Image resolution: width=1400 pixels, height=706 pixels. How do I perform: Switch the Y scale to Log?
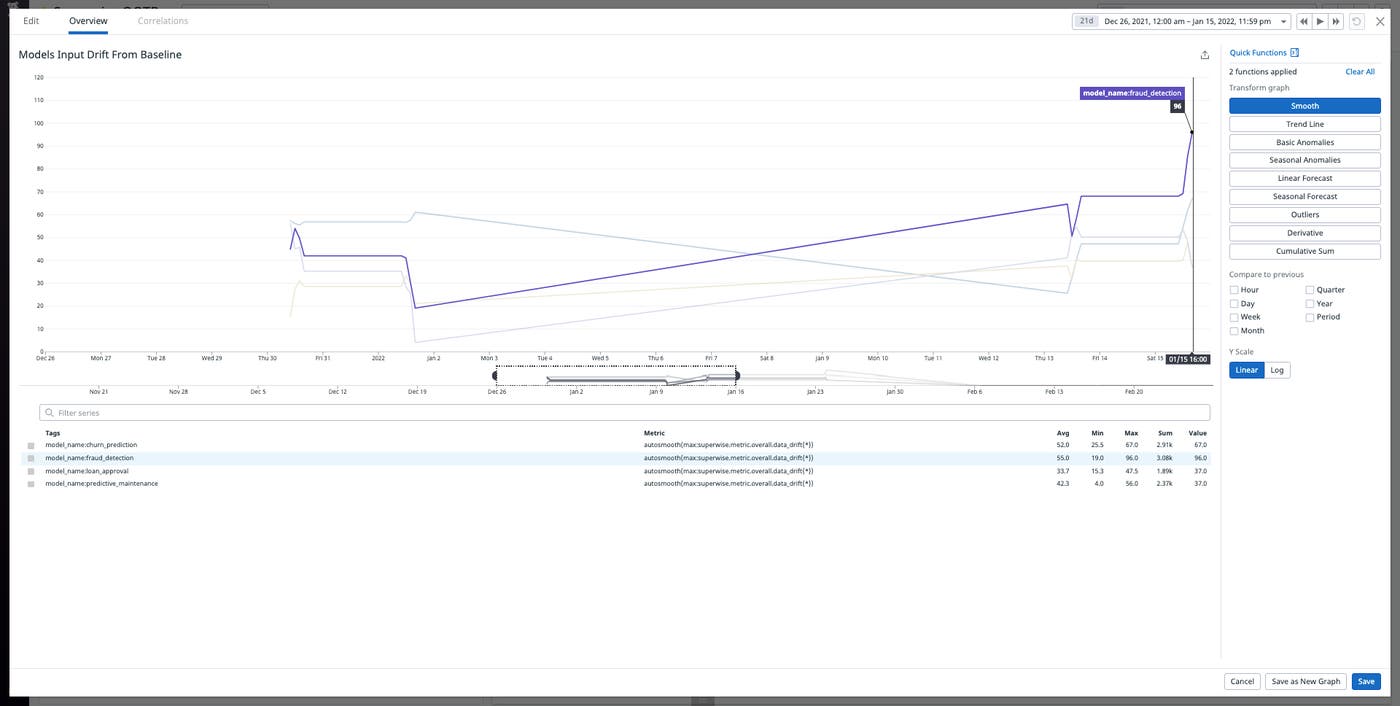1276,369
